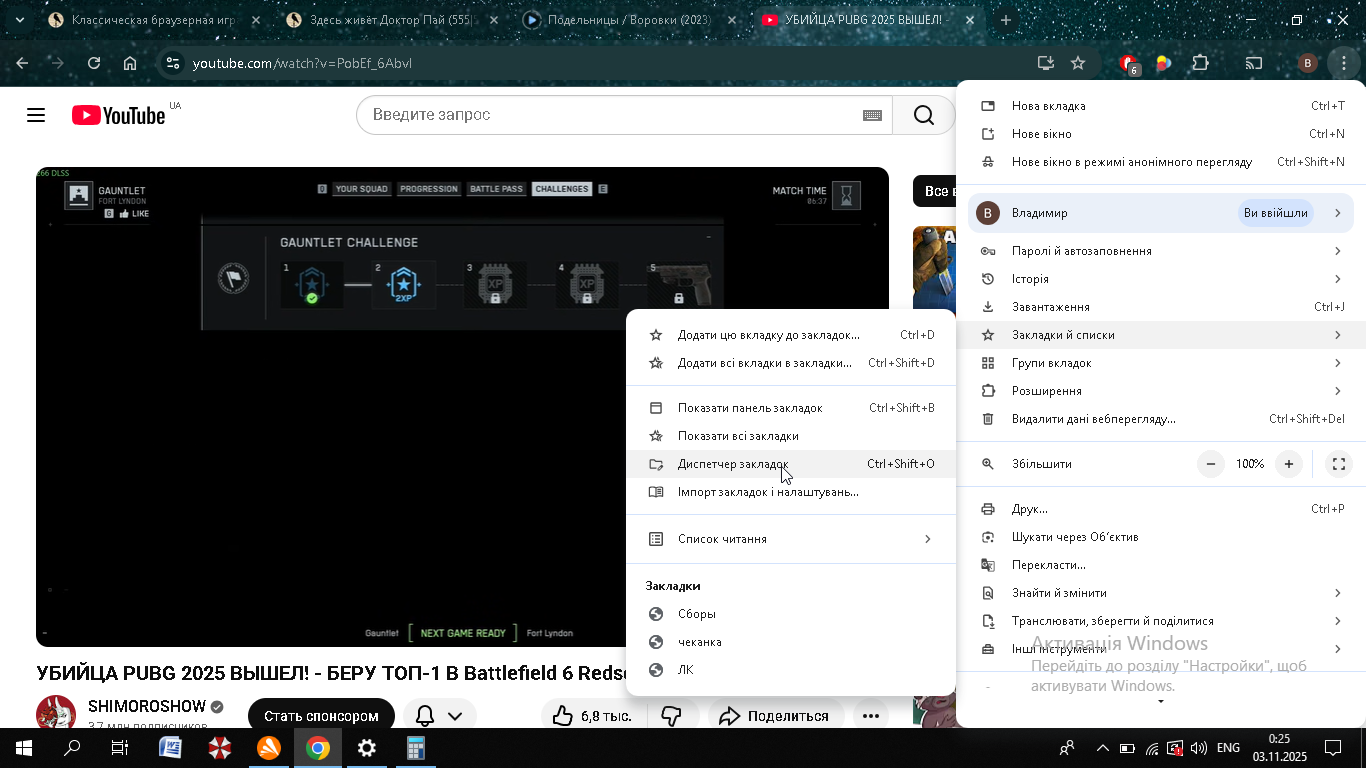Screen dimensions: 1366x768
Task: Choose 'Показати всі закладки'
Action: pos(791,436)
